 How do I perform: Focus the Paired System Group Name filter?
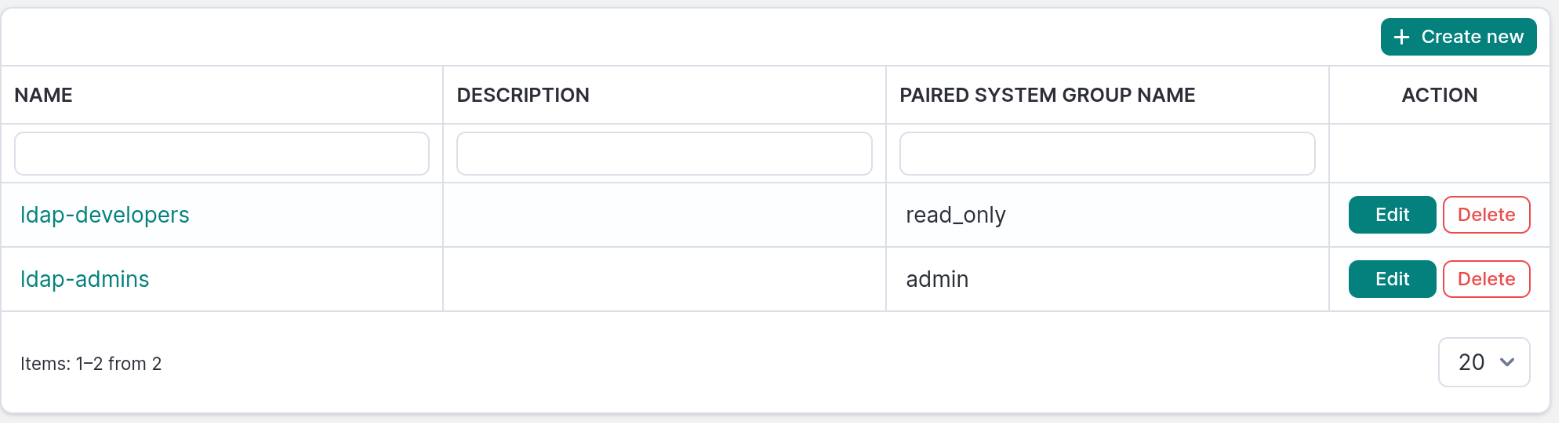[x=1107, y=154]
